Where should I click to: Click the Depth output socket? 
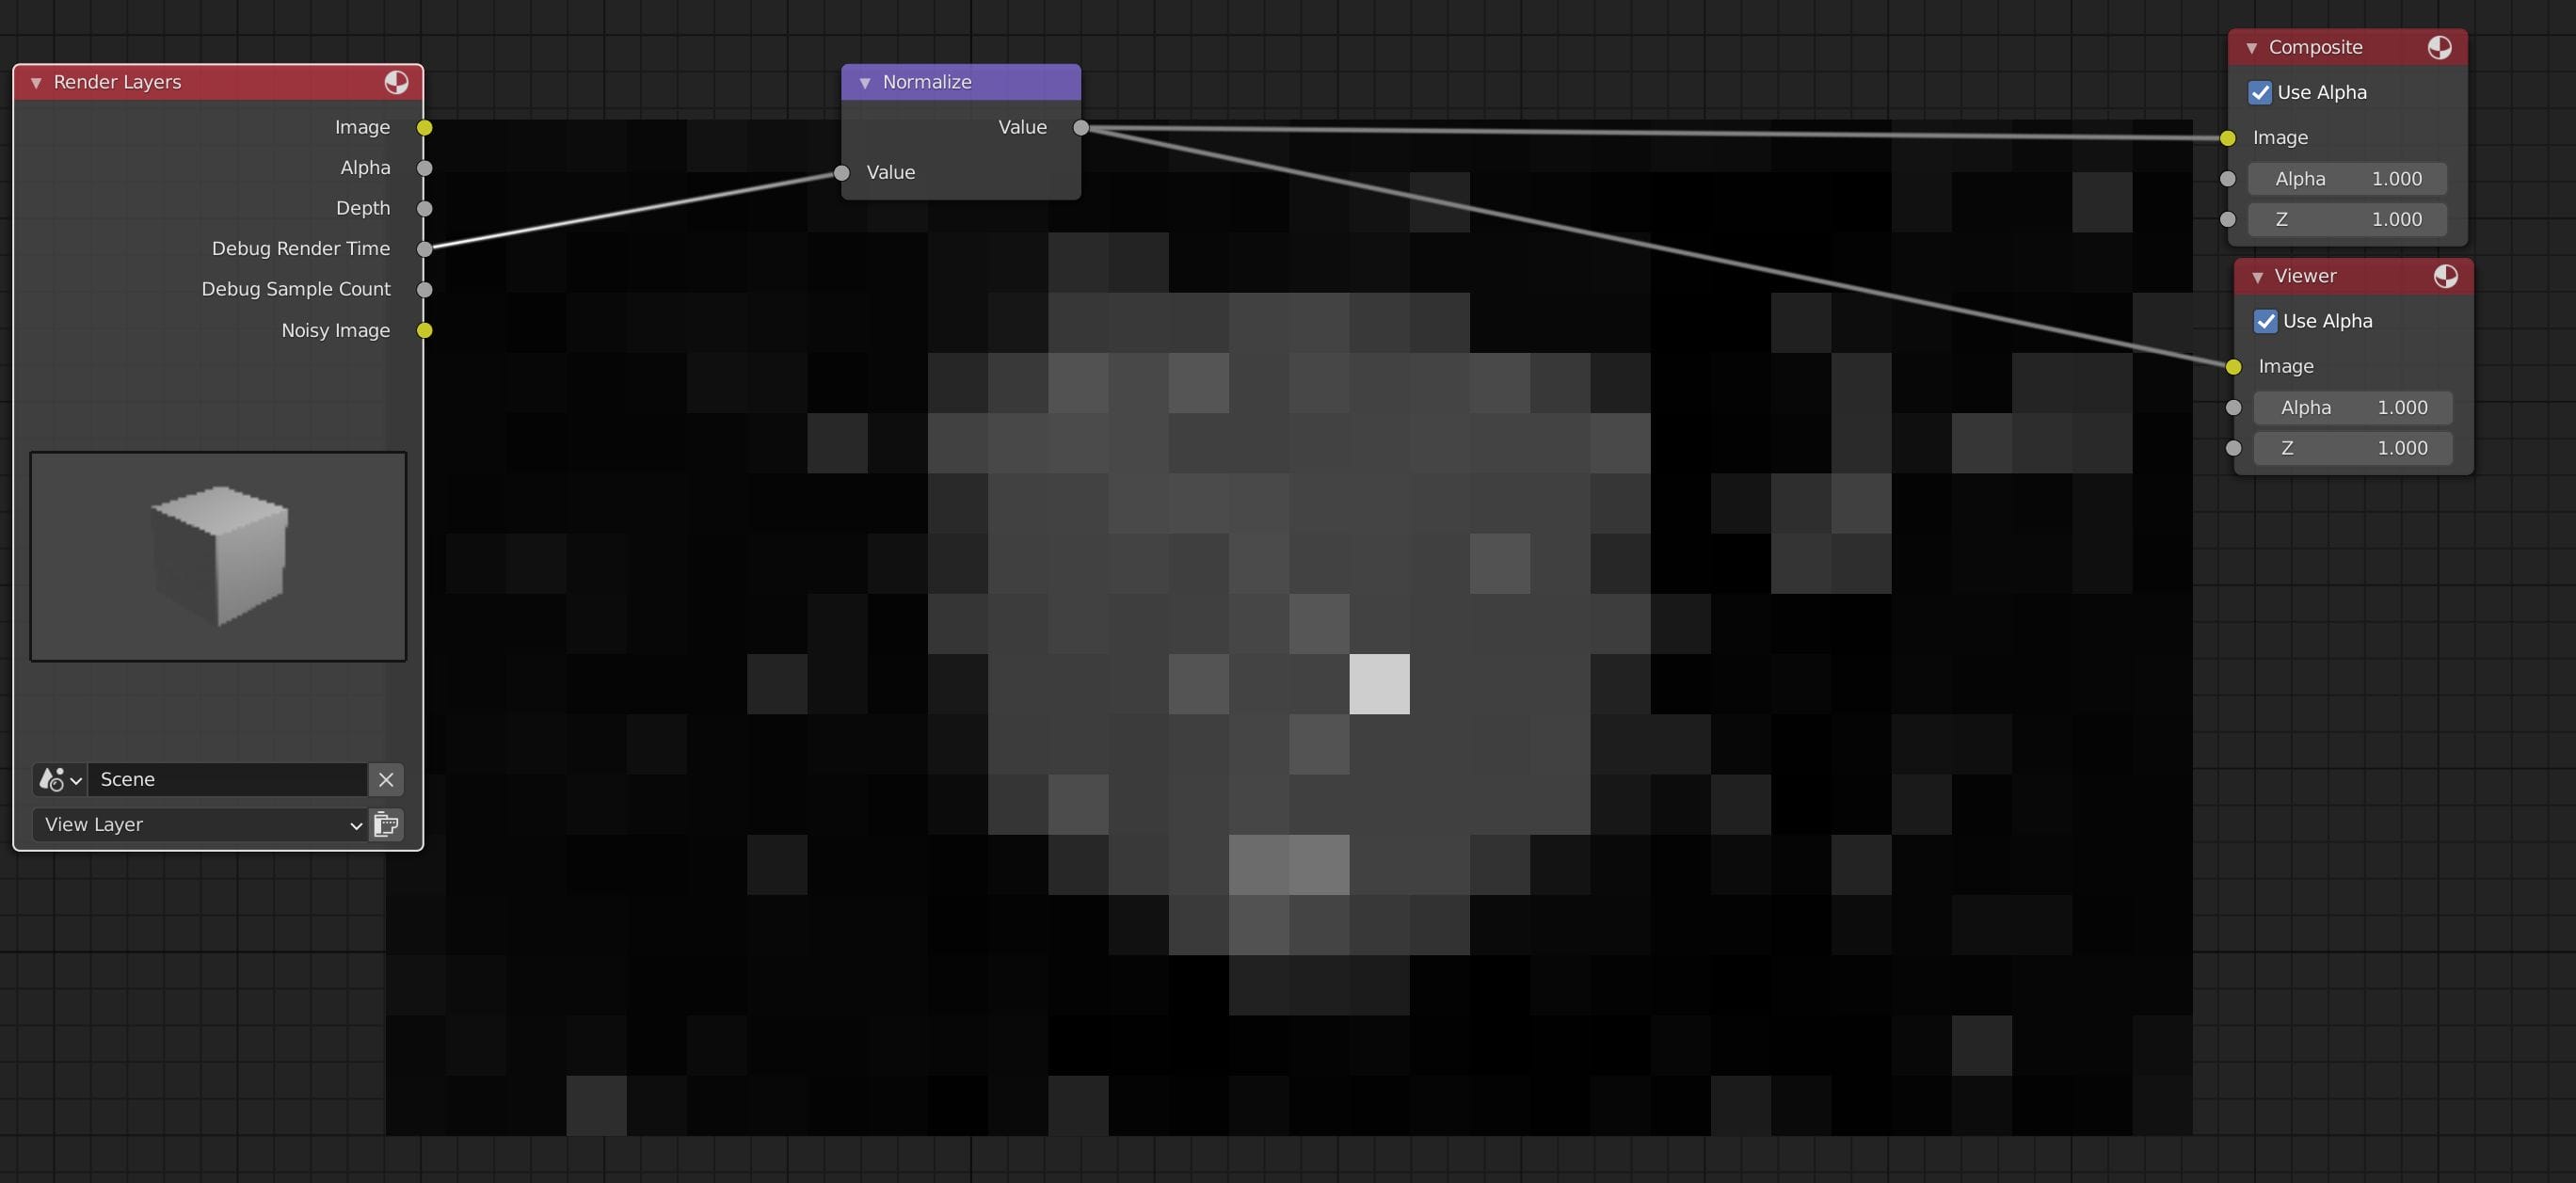pos(425,209)
